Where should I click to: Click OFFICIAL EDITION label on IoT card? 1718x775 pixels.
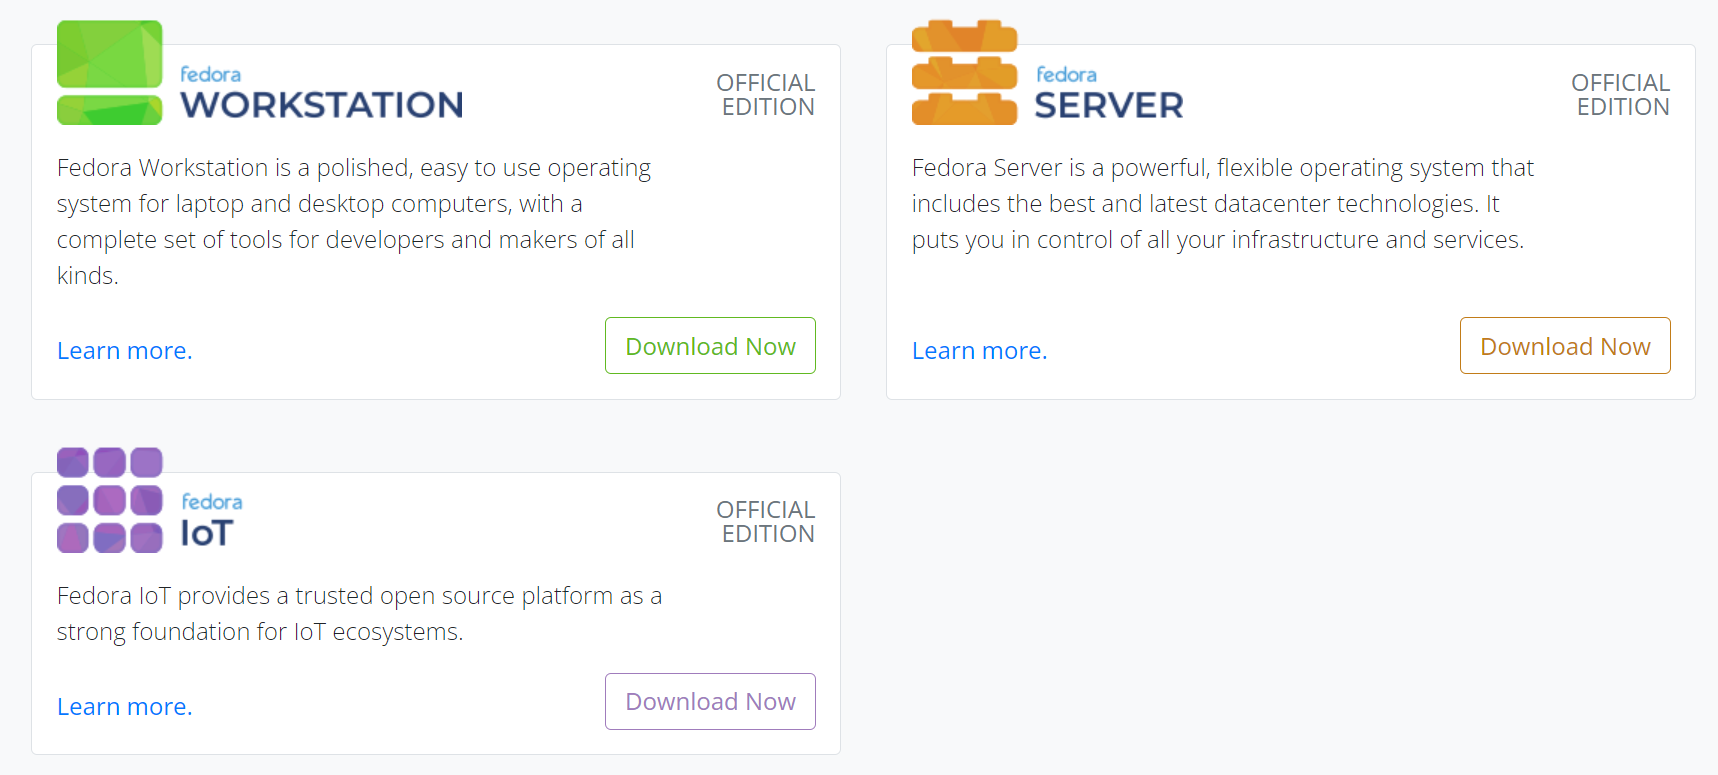(766, 522)
